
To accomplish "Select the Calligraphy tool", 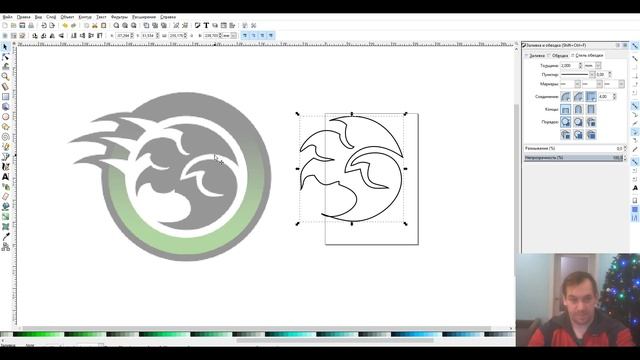I will [x=5, y=167].
